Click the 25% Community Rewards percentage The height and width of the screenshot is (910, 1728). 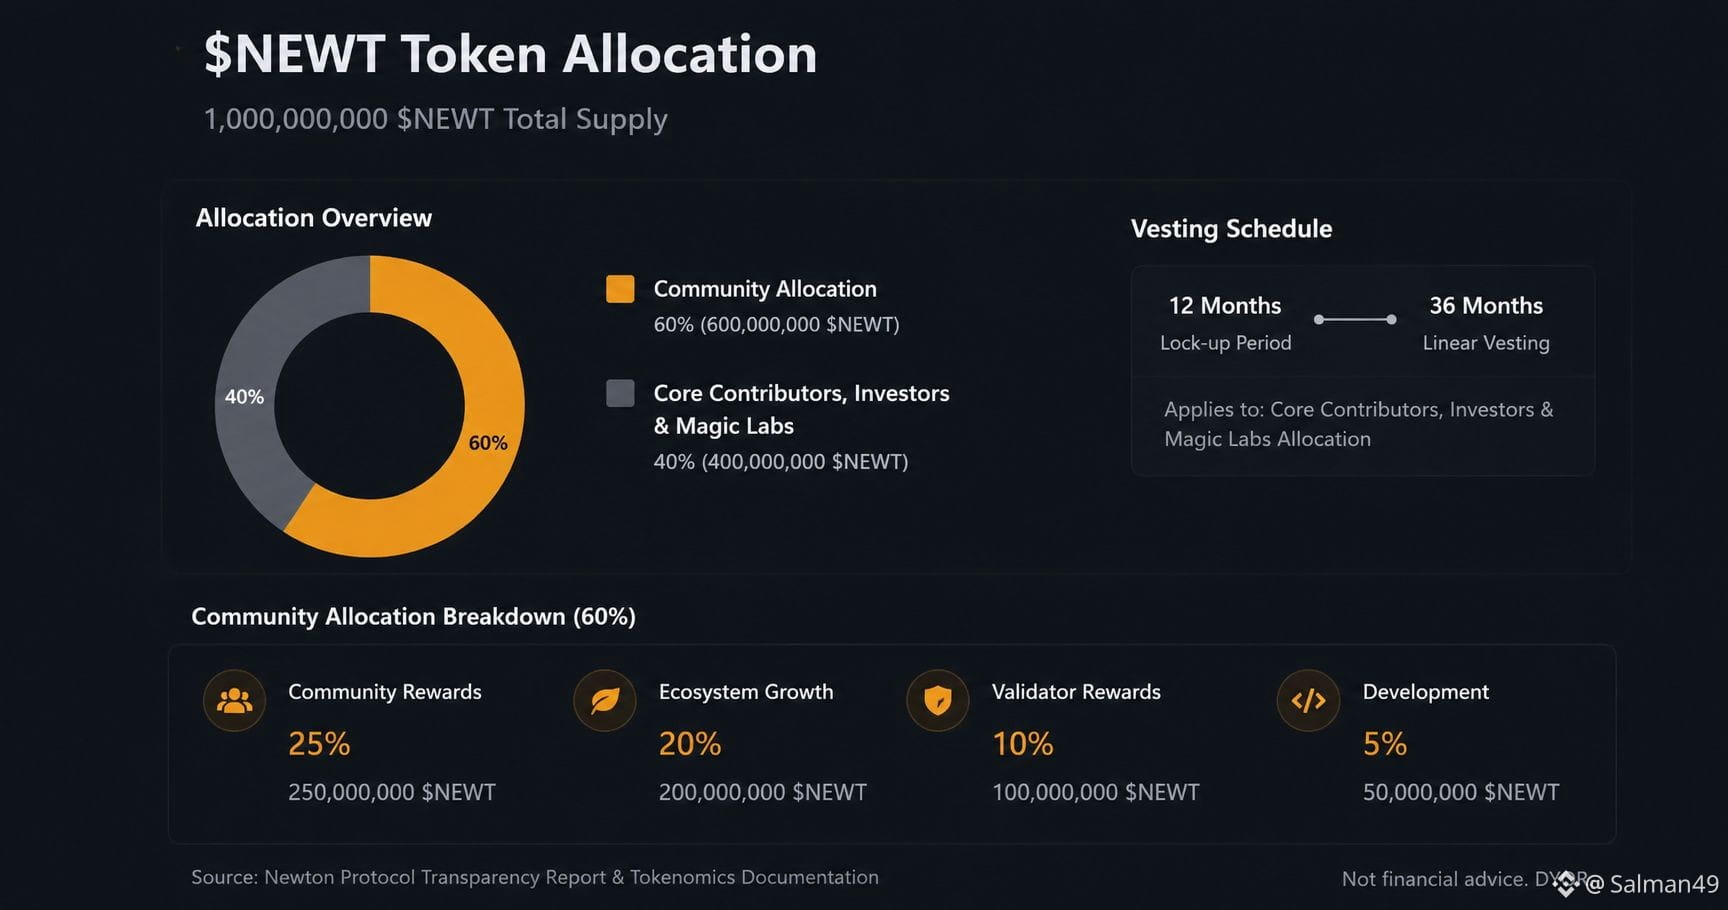pyautogui.click(x=319, y=744)
